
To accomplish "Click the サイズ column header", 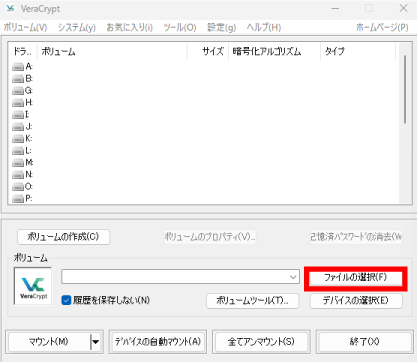I will pyautogui.click(x=208, y=52).
